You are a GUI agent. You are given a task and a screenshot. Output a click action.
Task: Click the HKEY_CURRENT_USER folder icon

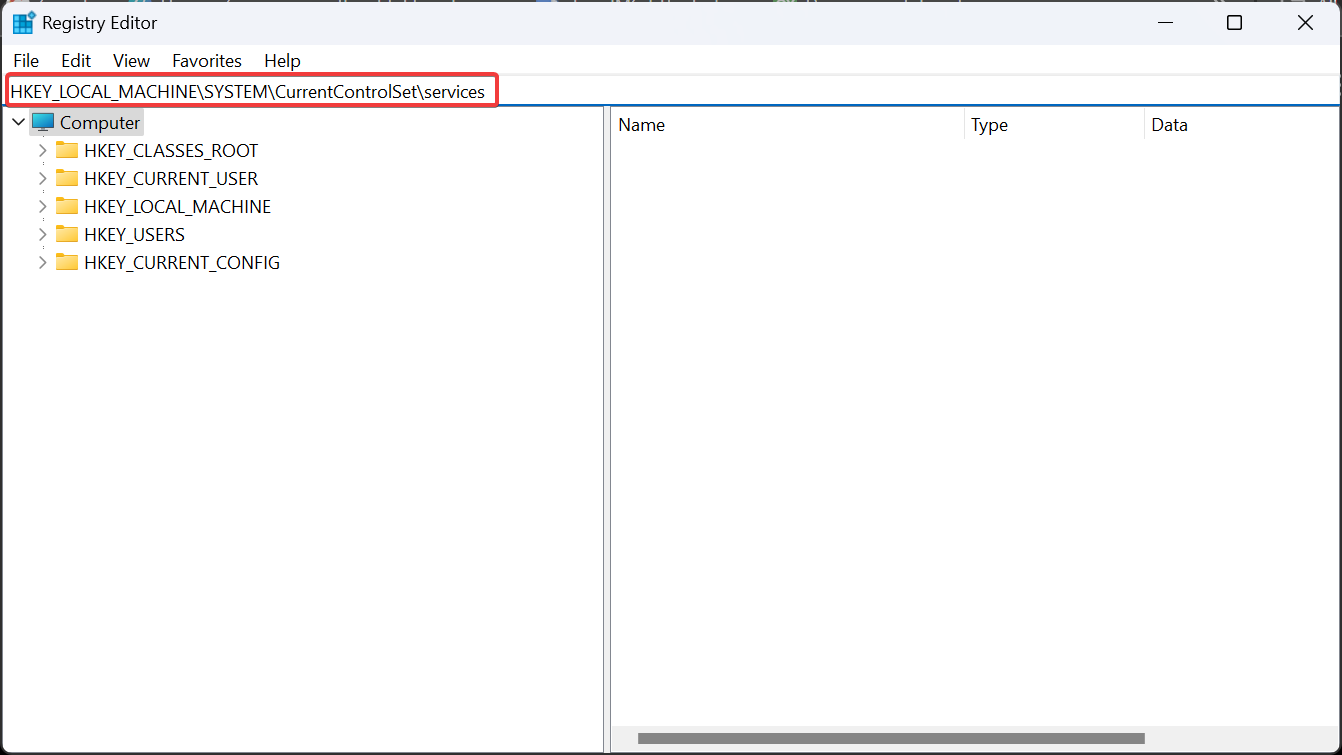(x=67, y=178)
